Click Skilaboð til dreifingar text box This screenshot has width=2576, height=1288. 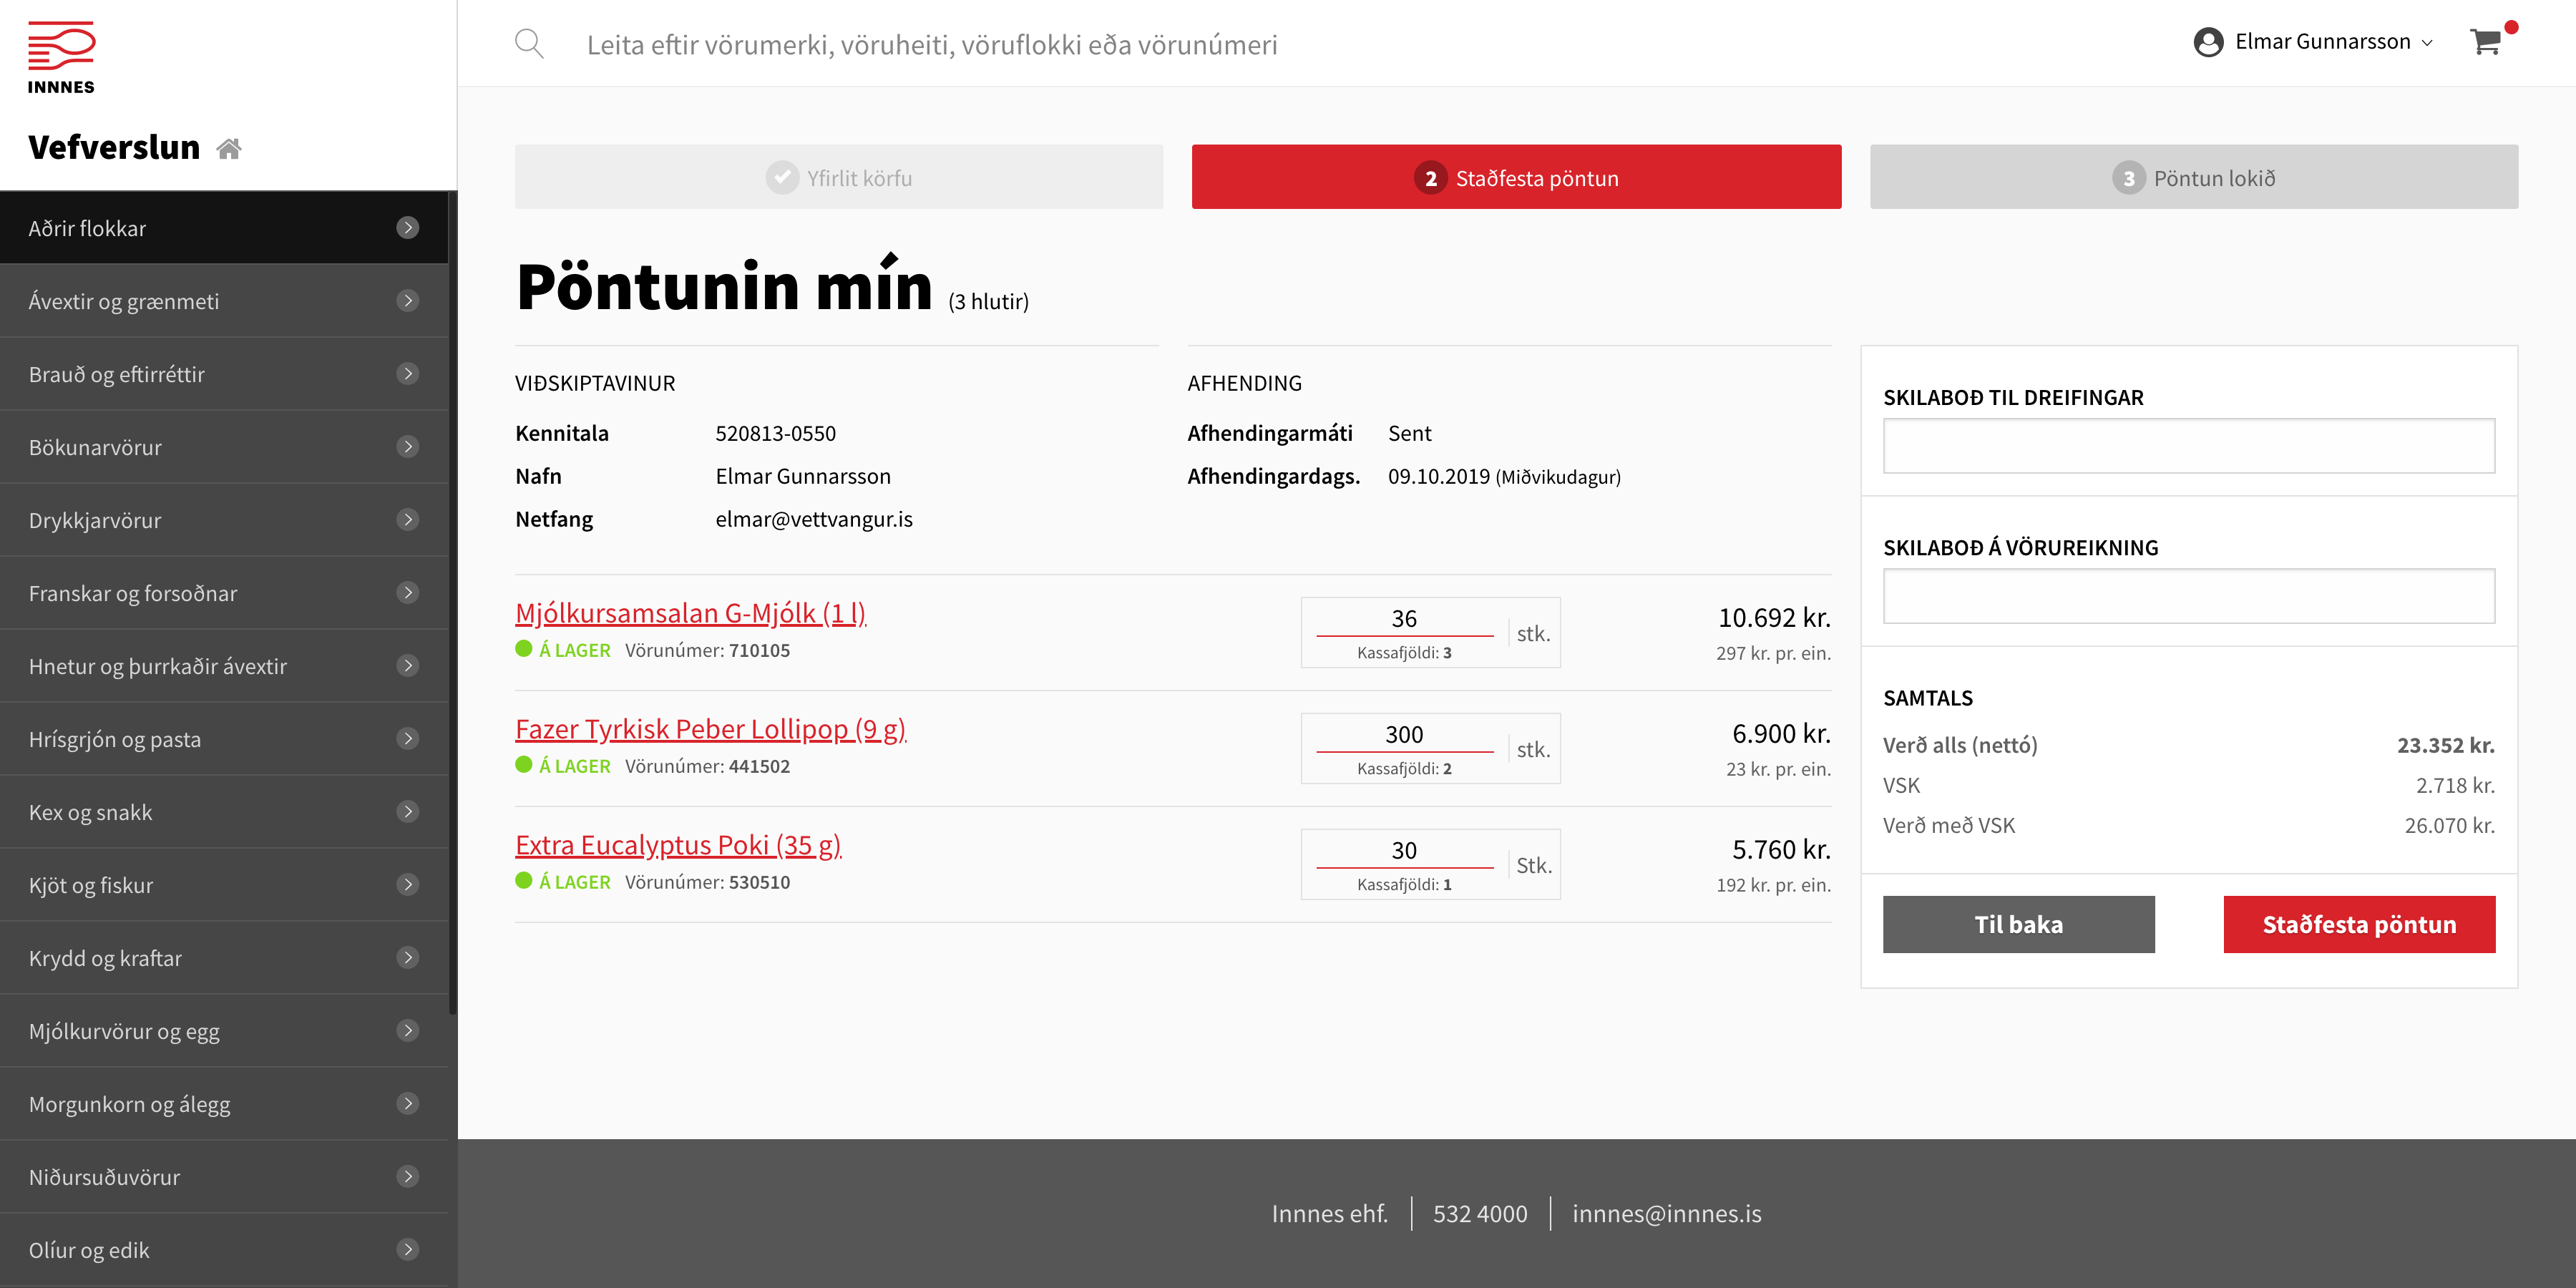tap(2189, 446)
